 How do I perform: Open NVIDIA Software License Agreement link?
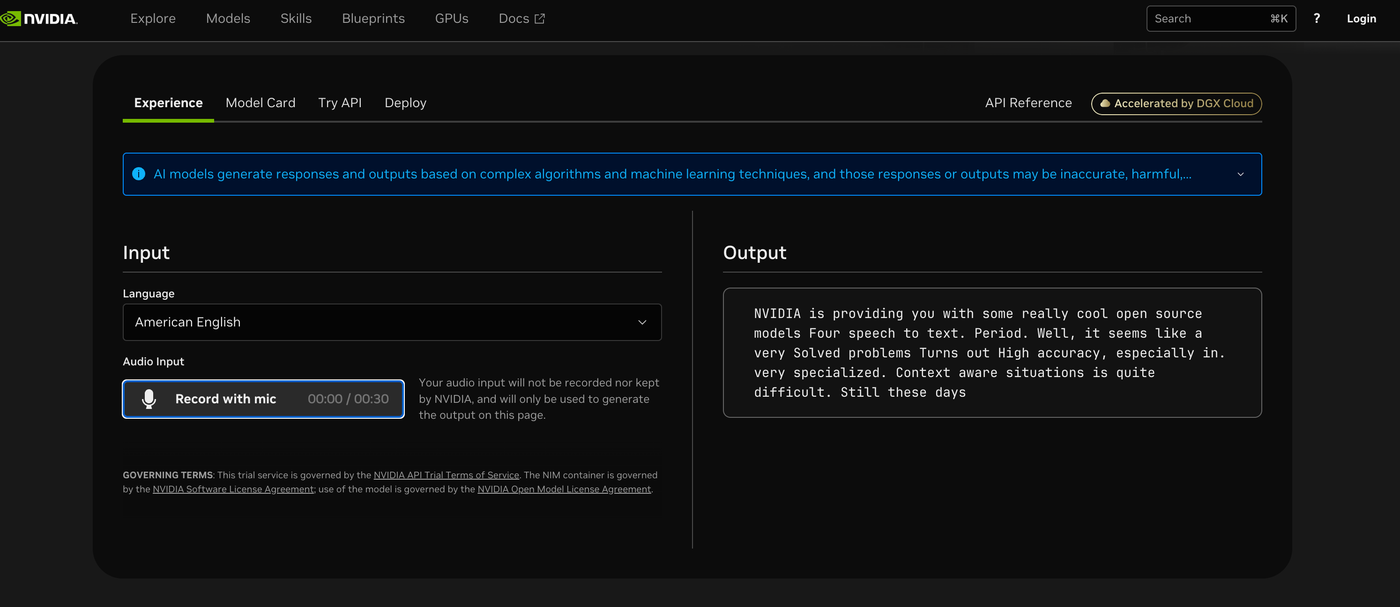point(233,489)
